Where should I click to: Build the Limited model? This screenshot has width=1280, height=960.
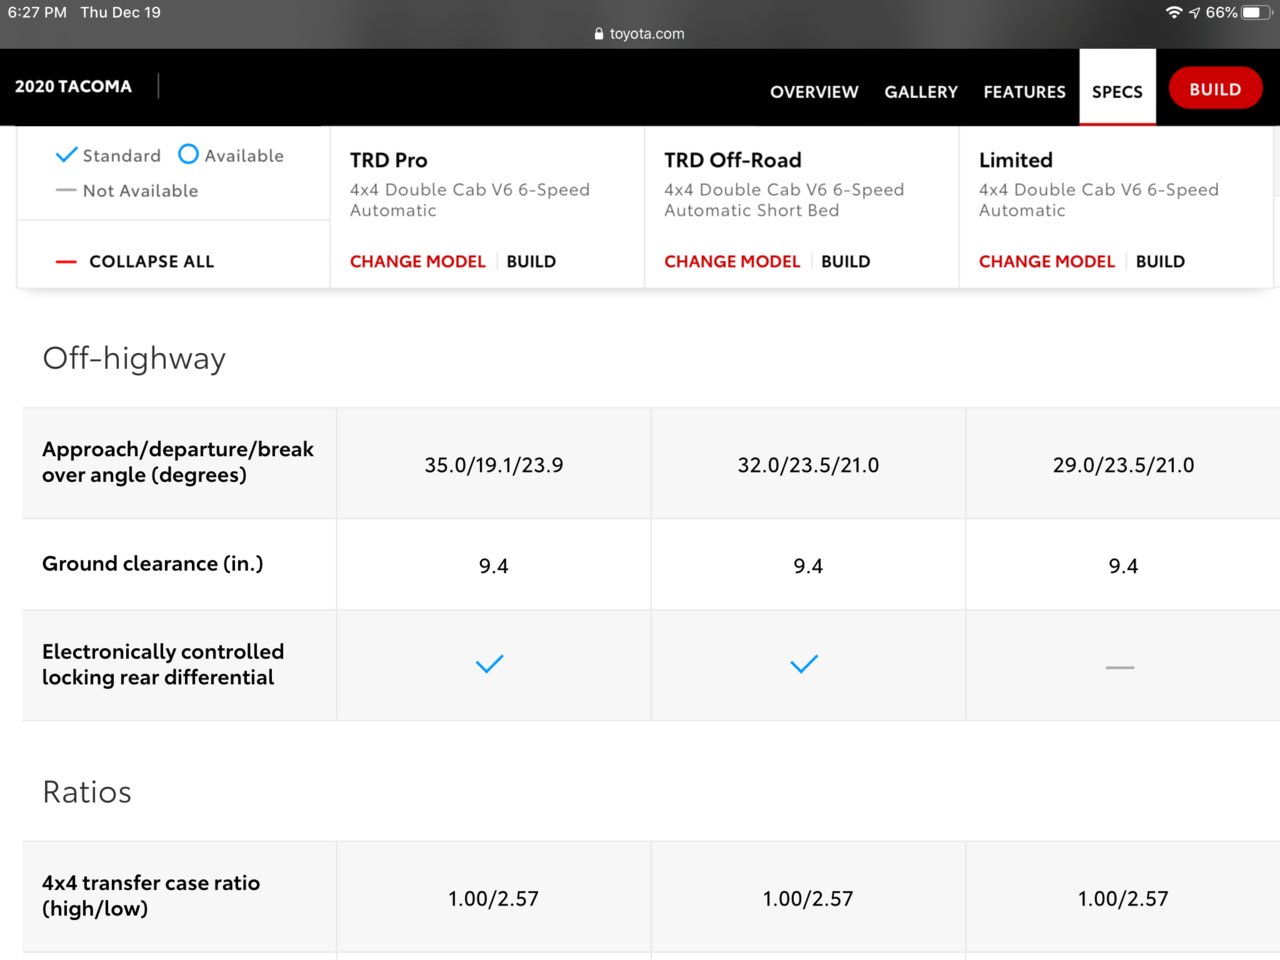click(x=1160, y=261)
